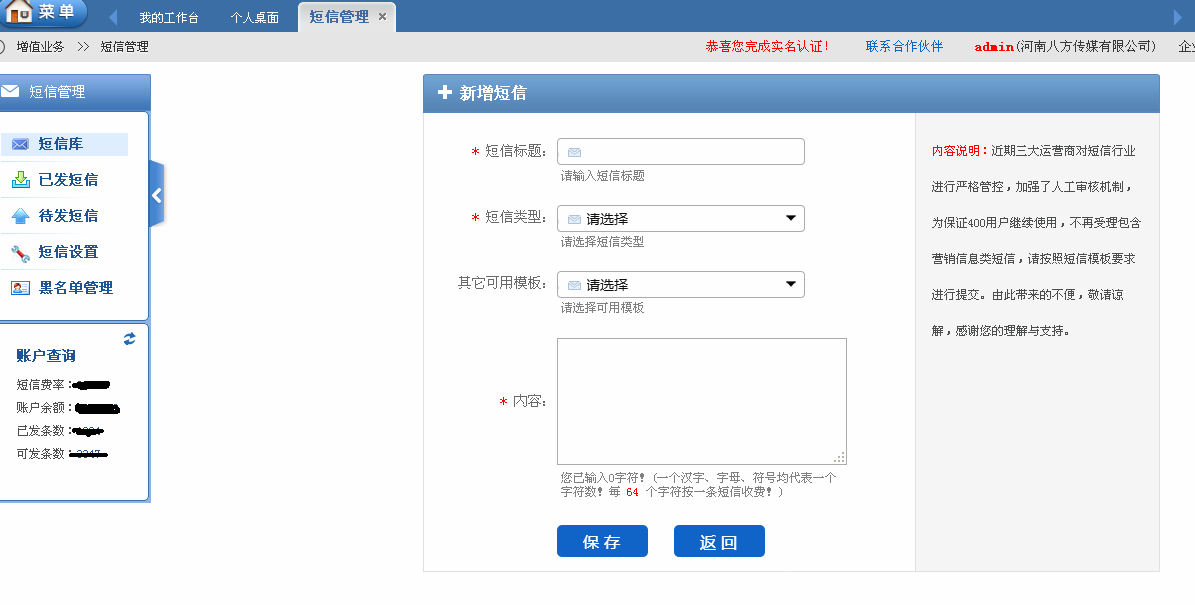Image resolution: width=1195 pixels, height=605 pixels.
Task: Click into the 内容 text area
Action: 701,400
